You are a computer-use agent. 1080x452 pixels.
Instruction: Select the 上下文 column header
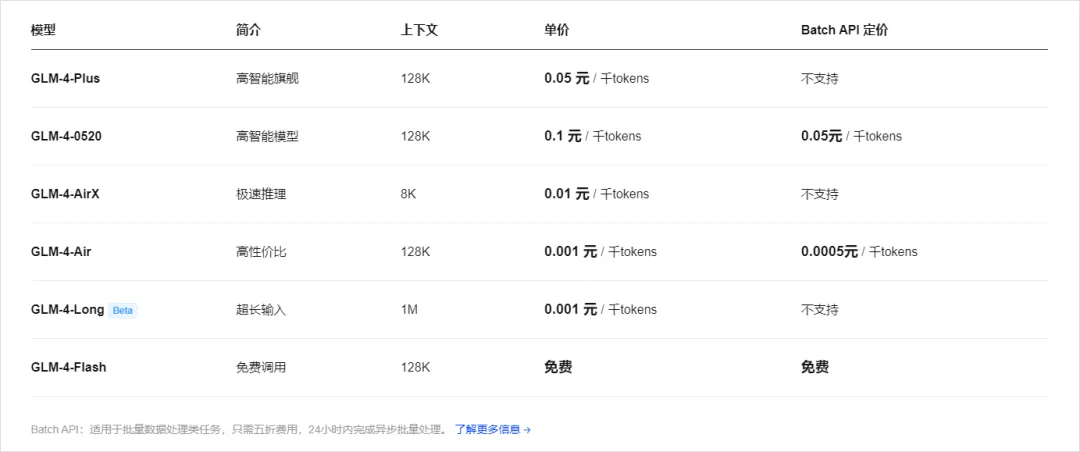419,30
